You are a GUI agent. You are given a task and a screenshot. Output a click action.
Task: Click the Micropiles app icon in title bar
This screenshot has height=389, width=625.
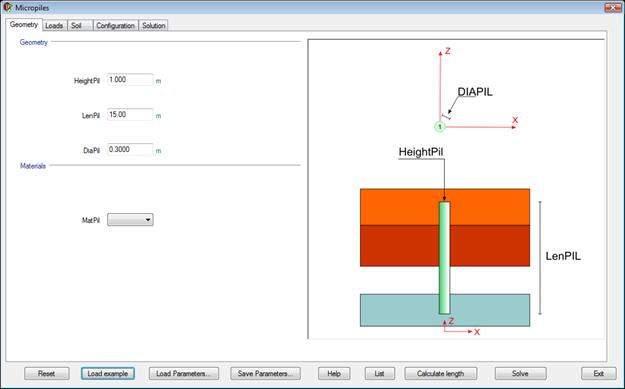(x=7, y=7)
